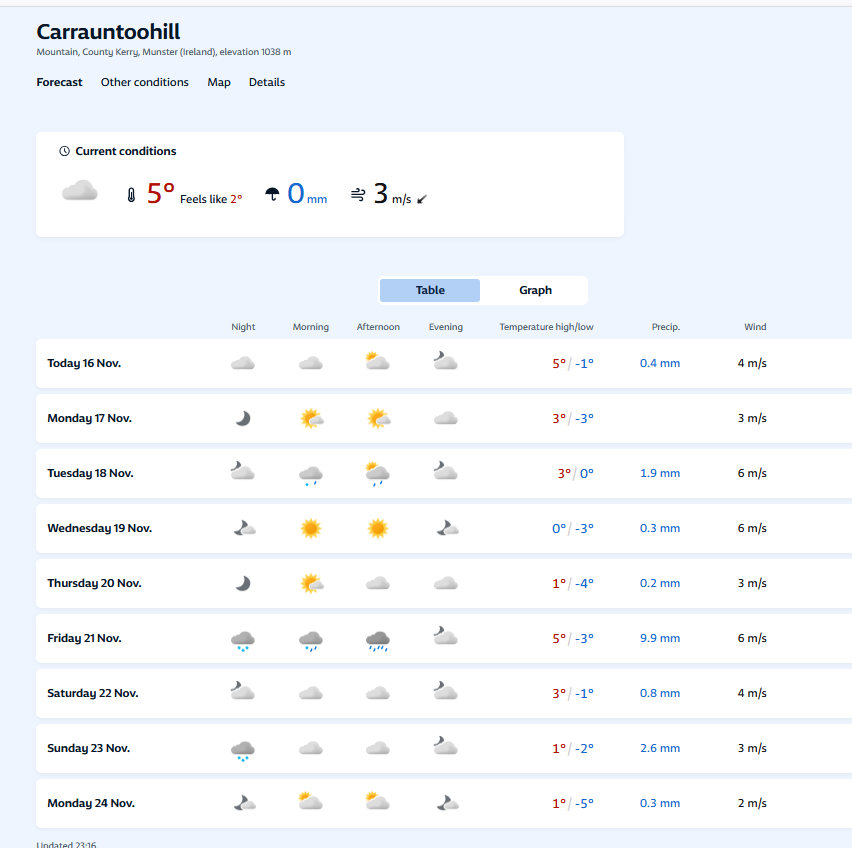Expand the Thursday 20 Nov. forecast row
This screenshot has width=852, height=848.
pos(444,583)
